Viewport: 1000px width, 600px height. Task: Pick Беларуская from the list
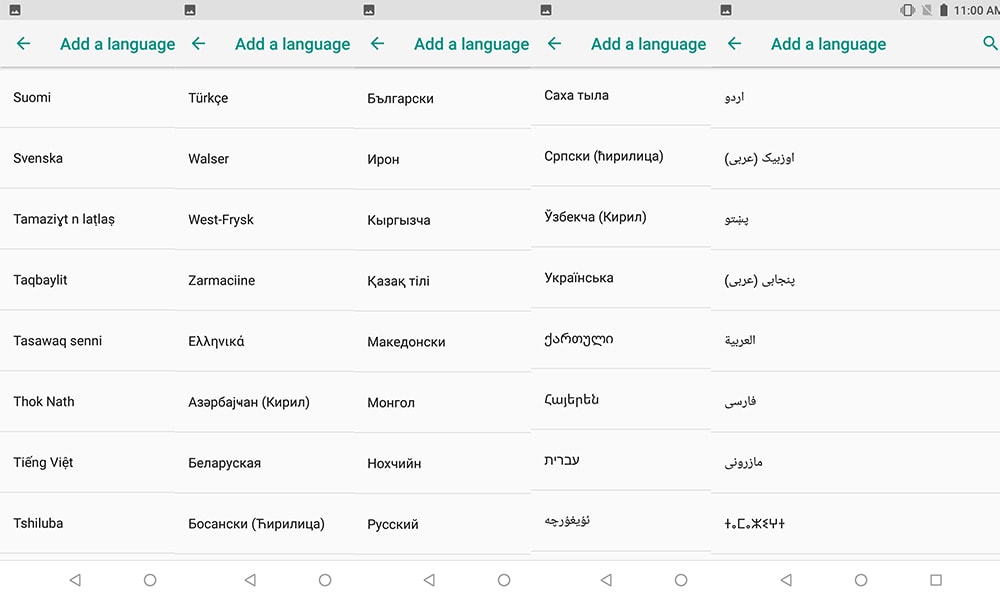265,463
